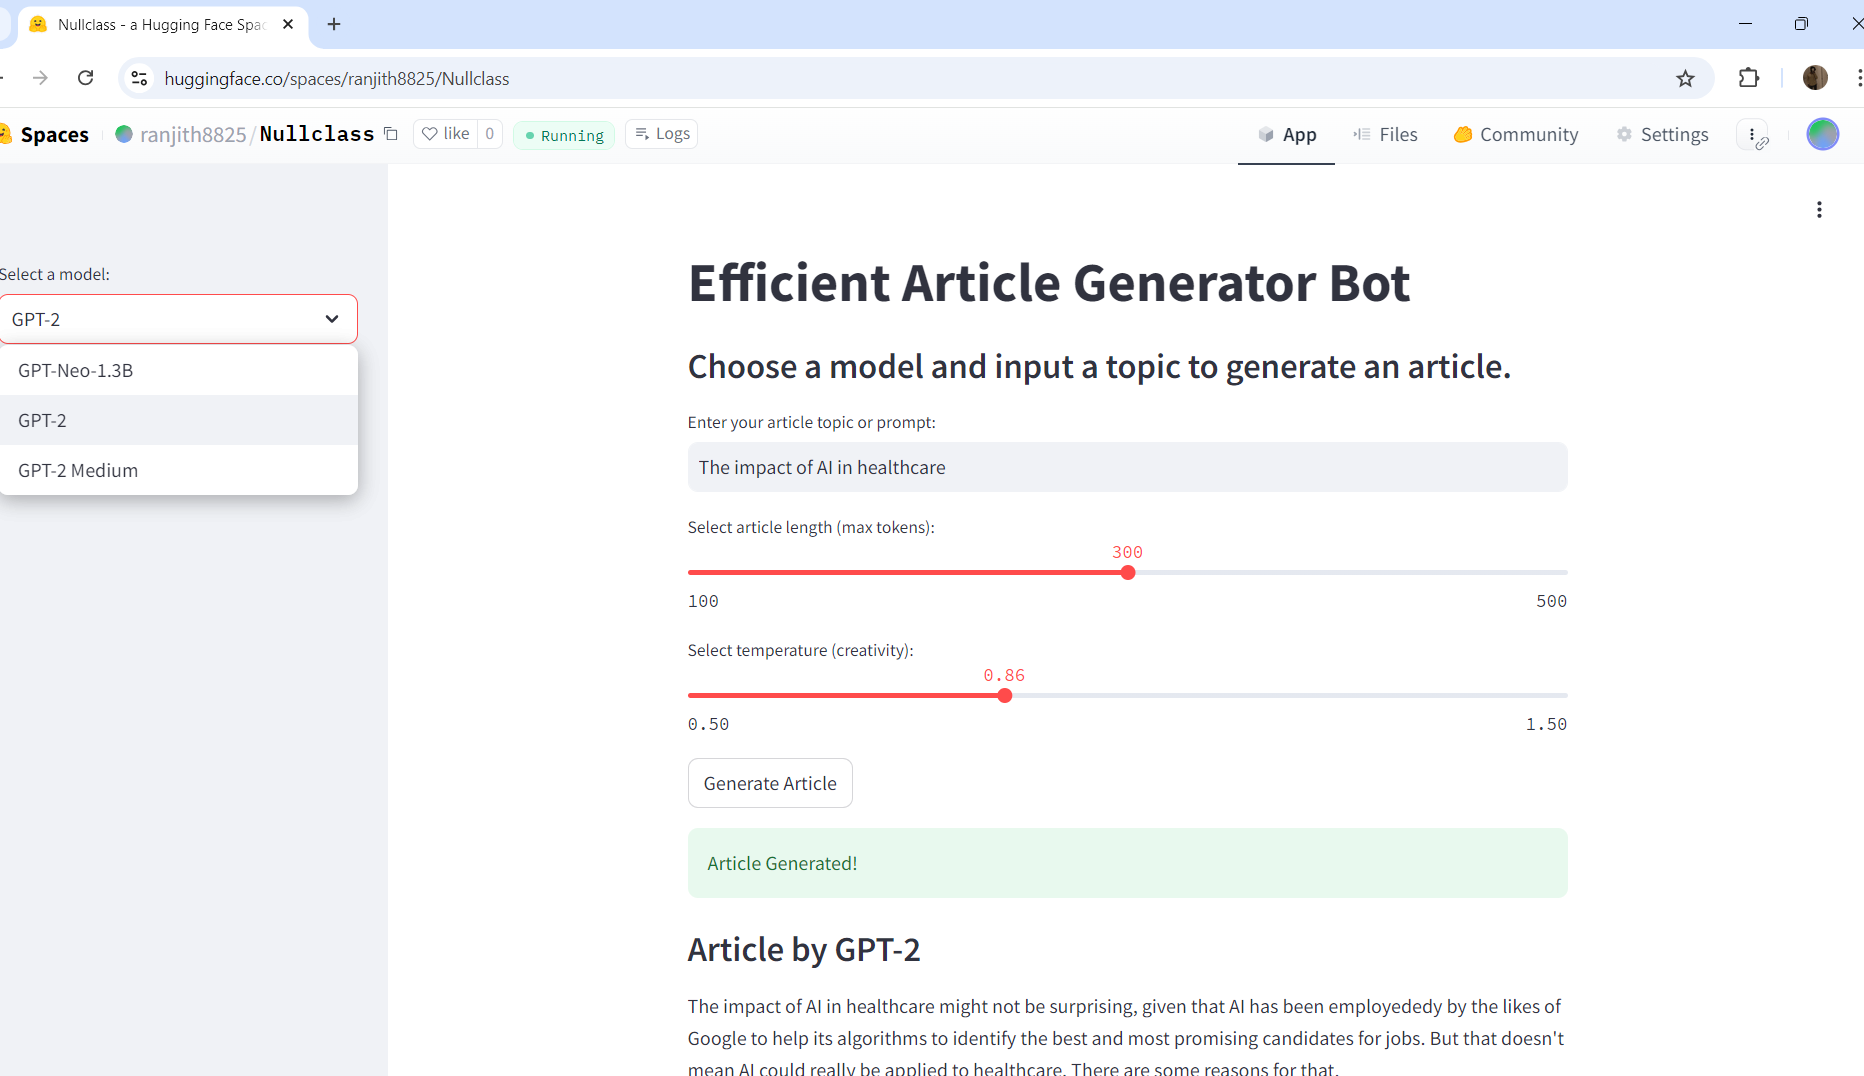Click the browser address bar URL
1864x1076 pixels.
click(x=337, y=78)
